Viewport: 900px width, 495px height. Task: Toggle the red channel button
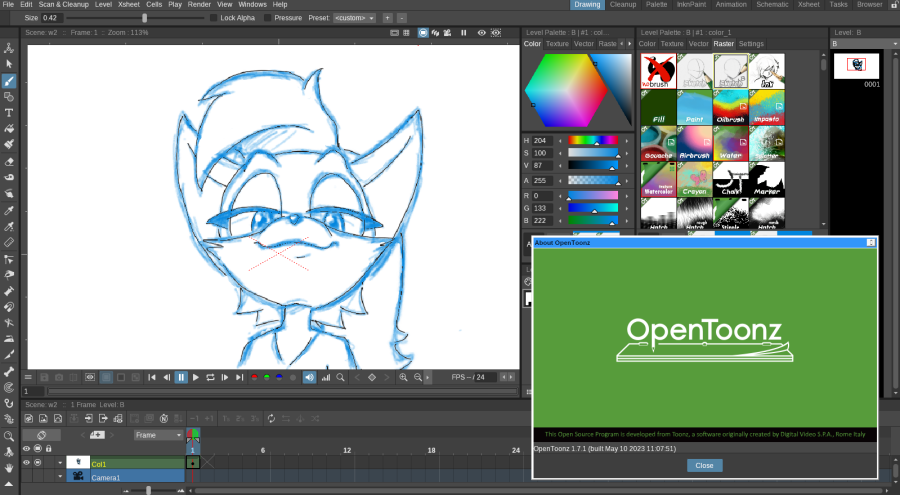click(x=254, y=377)
